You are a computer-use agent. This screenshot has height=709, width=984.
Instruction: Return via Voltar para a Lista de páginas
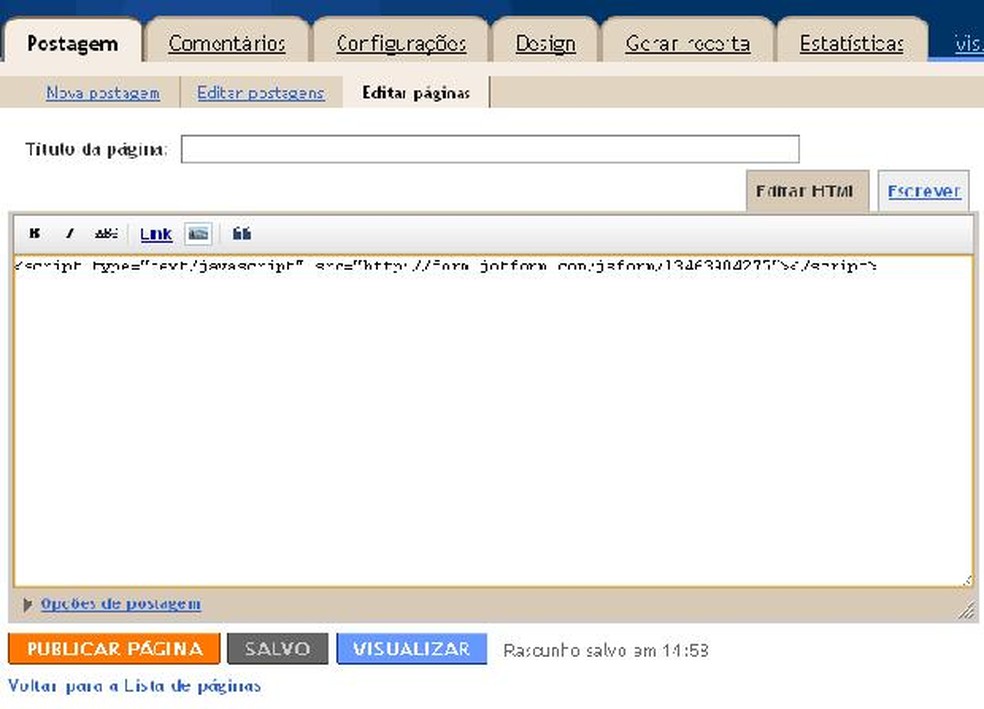[134, 686]
